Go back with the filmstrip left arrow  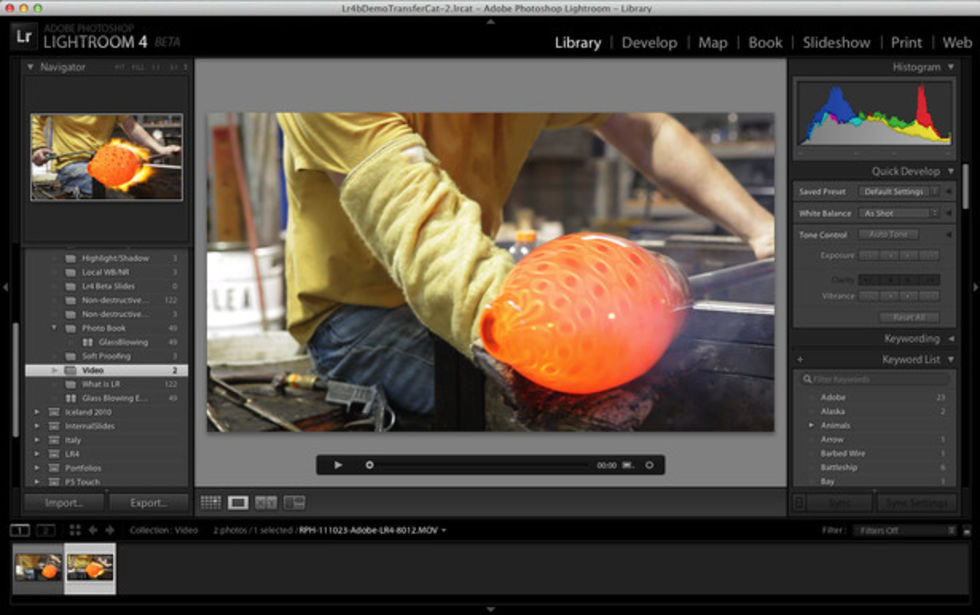[93, 530]
